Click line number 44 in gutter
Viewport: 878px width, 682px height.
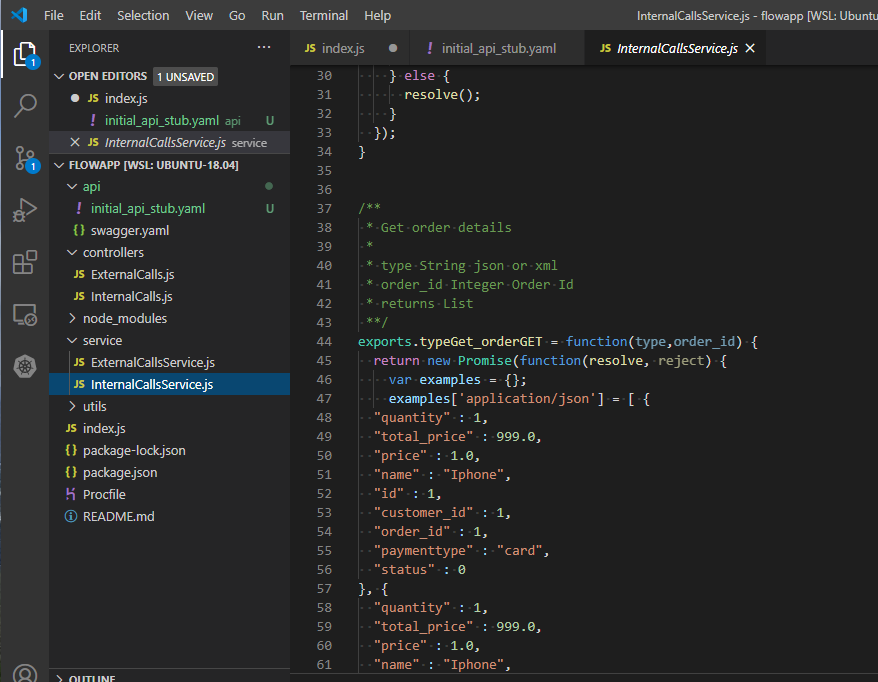click(323, 342)
